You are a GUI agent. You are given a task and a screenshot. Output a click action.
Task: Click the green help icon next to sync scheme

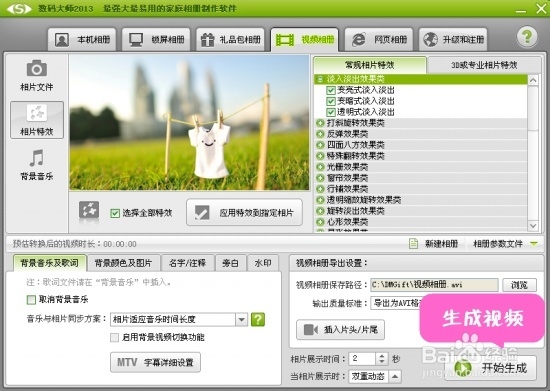tap(258, 319)
